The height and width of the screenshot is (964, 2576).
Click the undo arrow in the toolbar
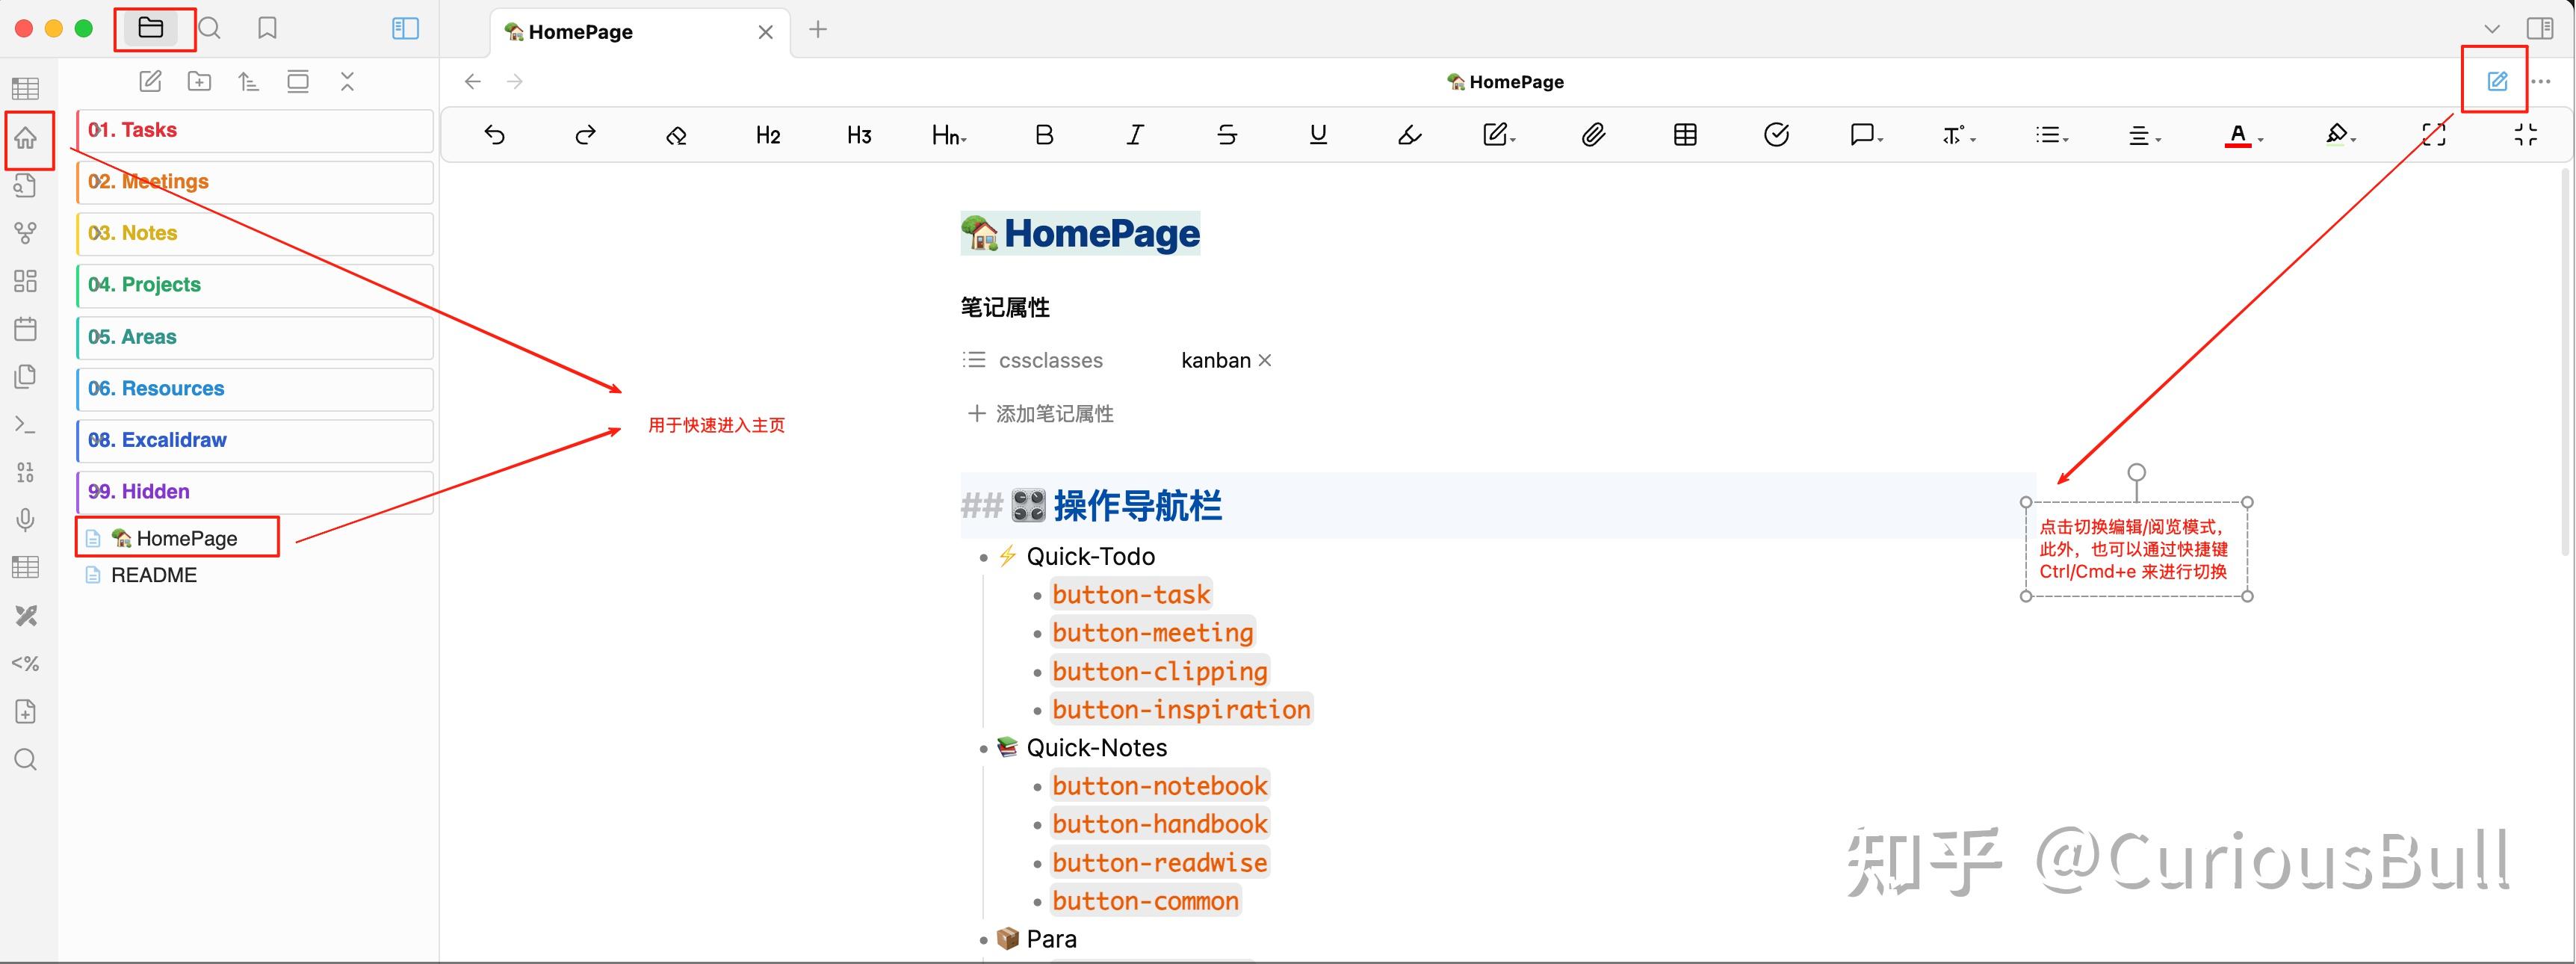[494, 135]
